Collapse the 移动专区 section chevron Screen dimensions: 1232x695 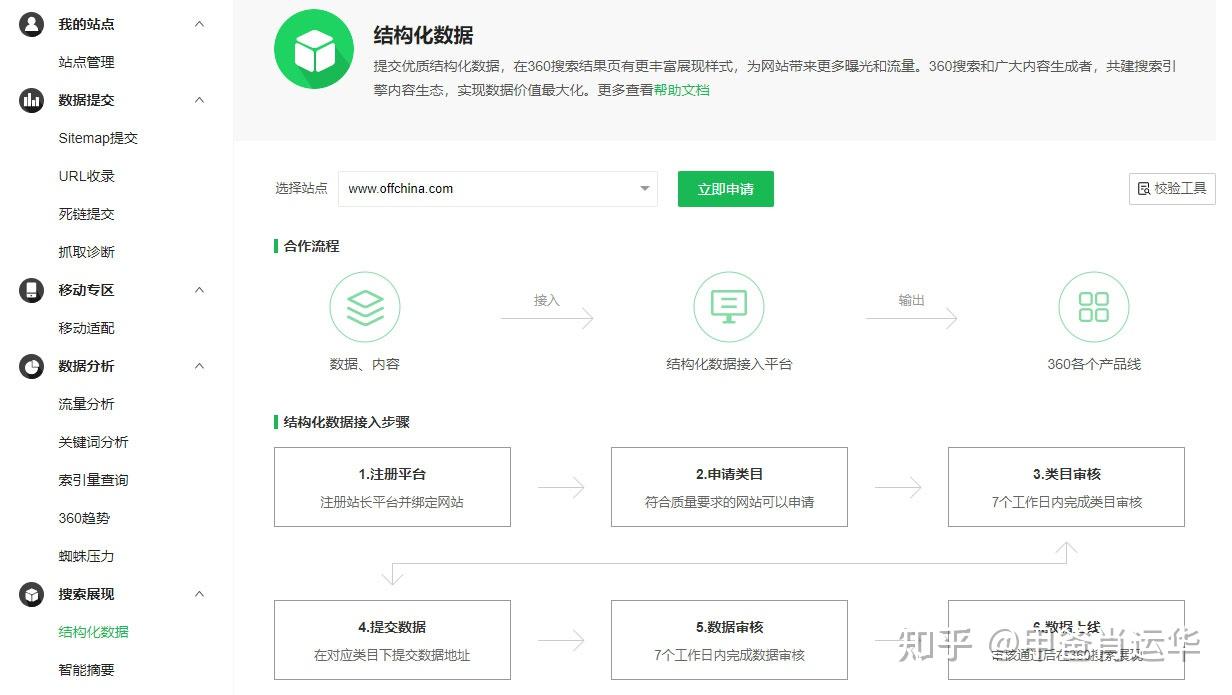tap(199, 290)
